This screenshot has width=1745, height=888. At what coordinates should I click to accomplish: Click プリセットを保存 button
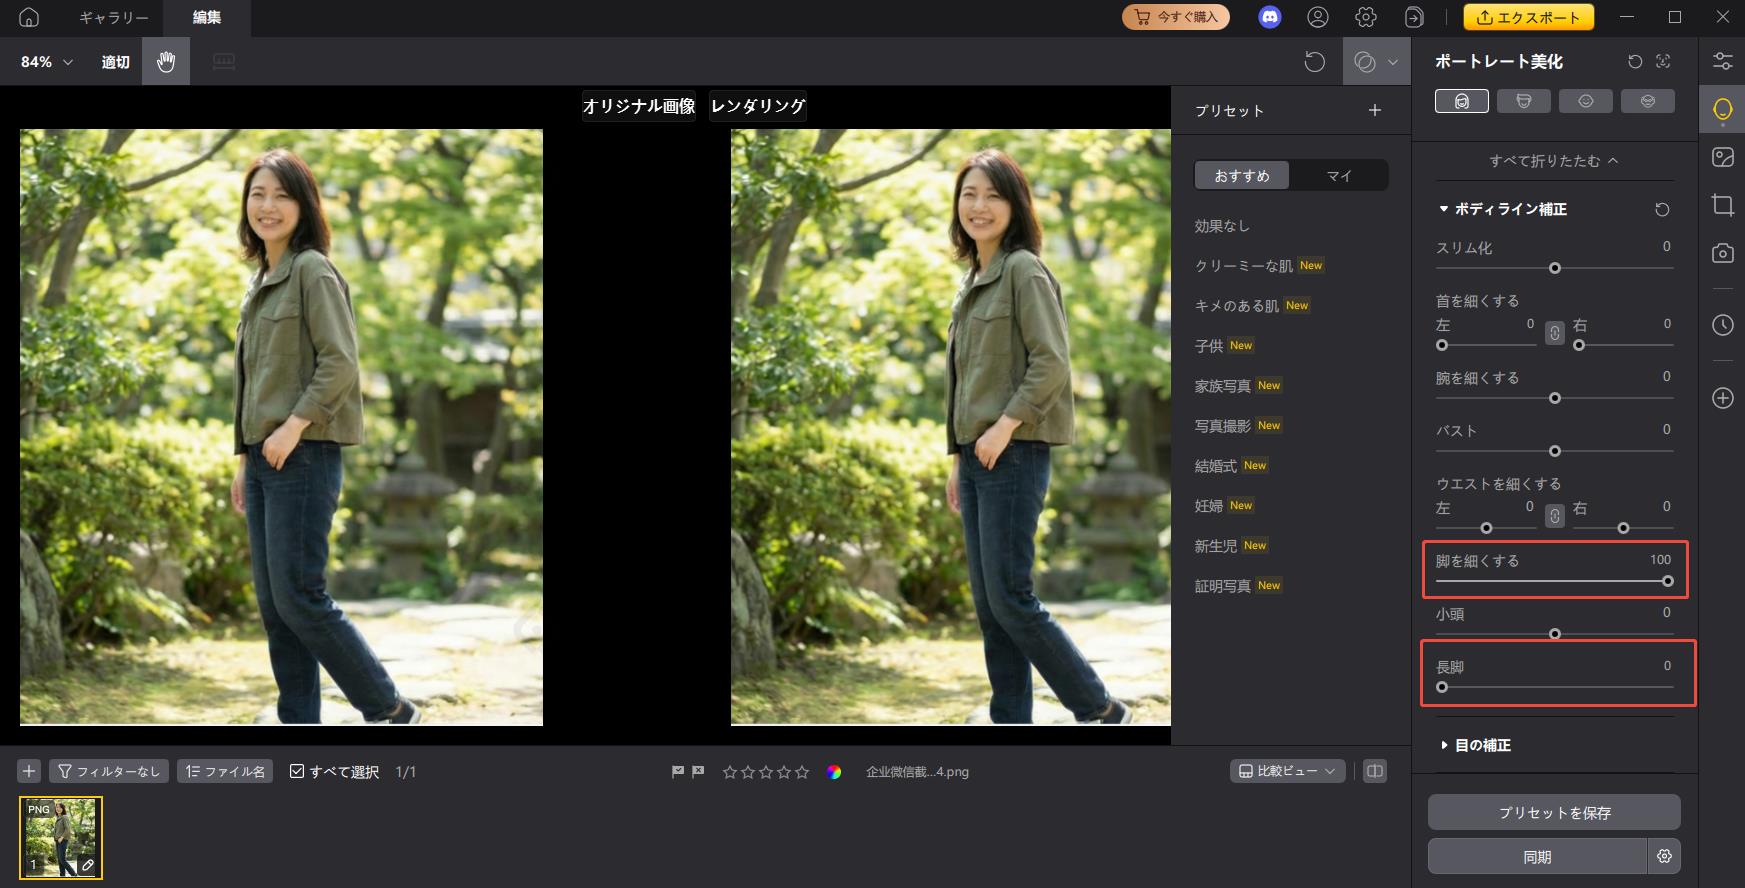[x=1554, y=812]
